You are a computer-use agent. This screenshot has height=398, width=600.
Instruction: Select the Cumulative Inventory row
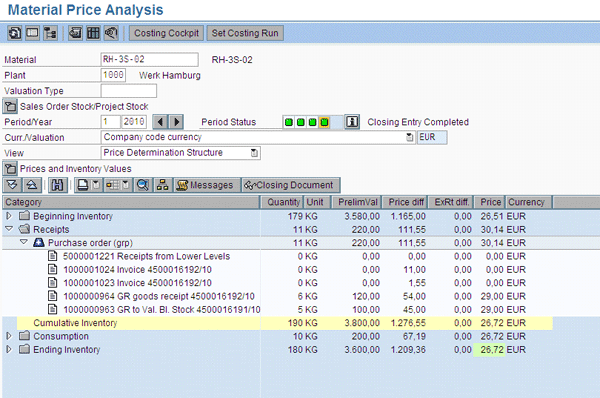point(285,323)
